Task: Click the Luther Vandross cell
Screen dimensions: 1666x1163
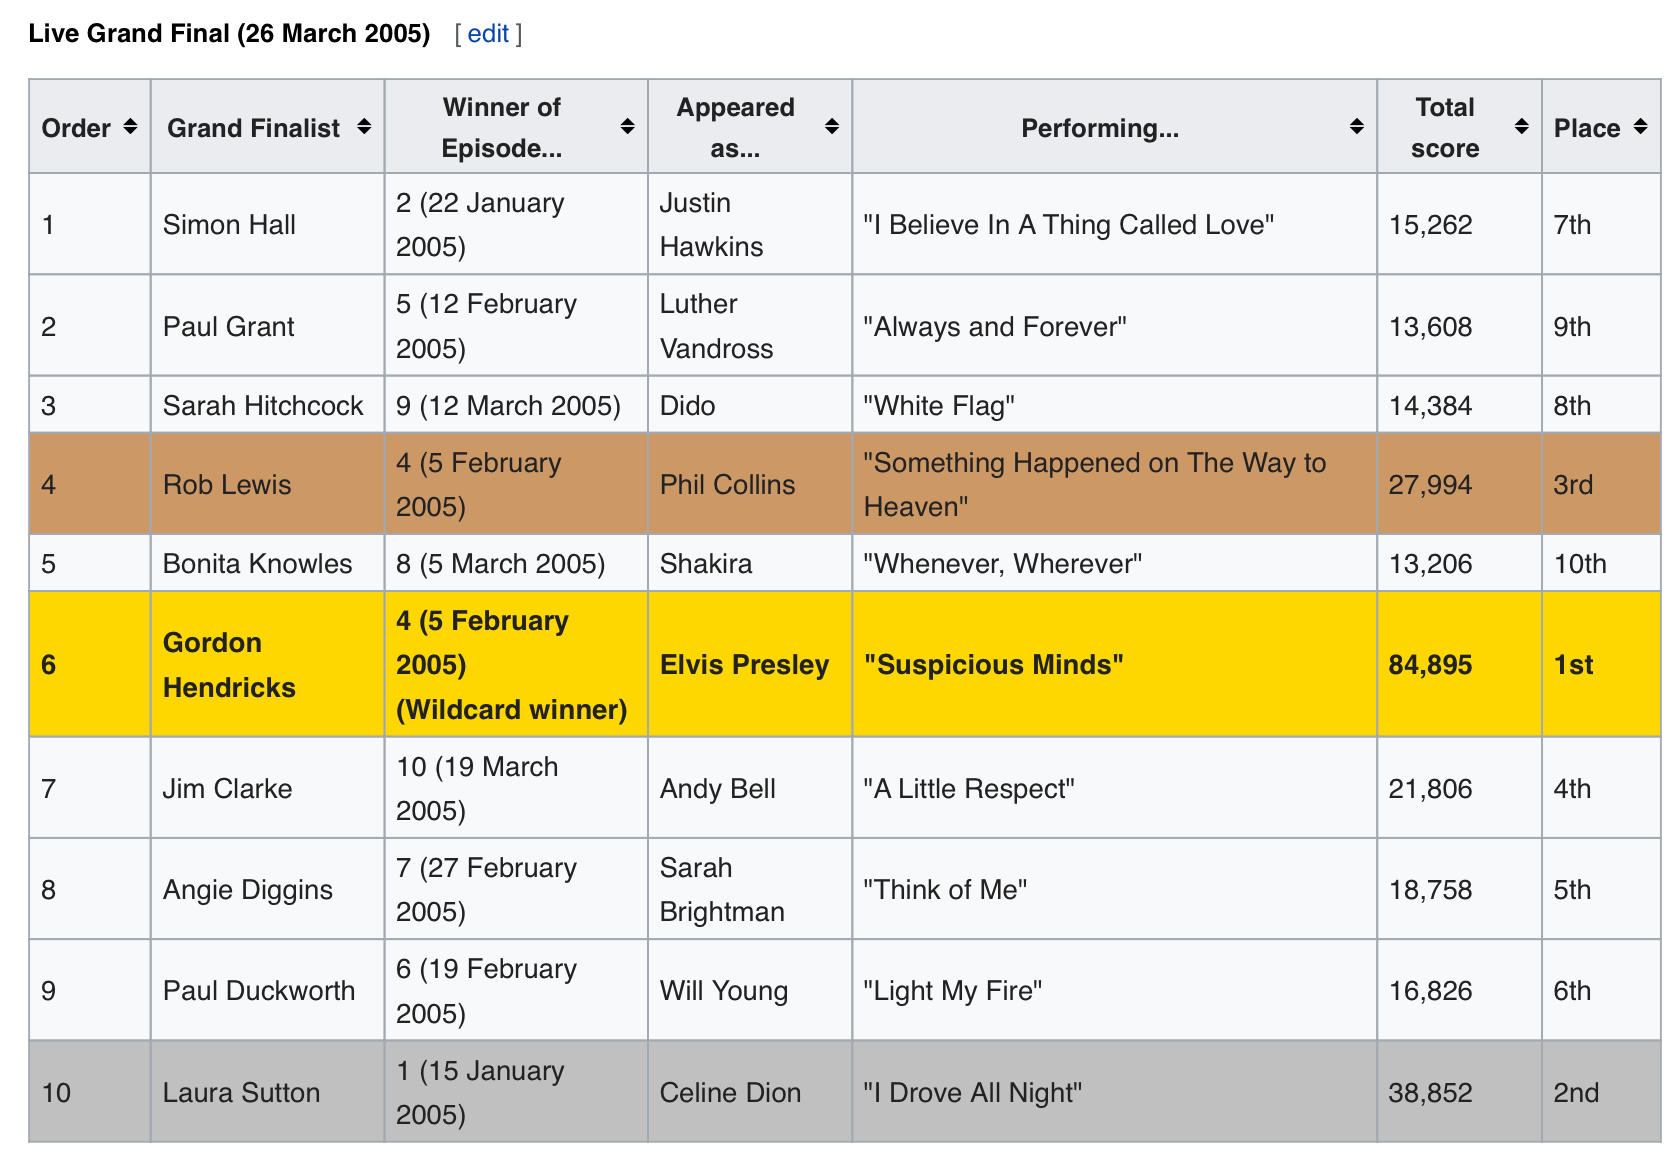Action: pos(750,326)
